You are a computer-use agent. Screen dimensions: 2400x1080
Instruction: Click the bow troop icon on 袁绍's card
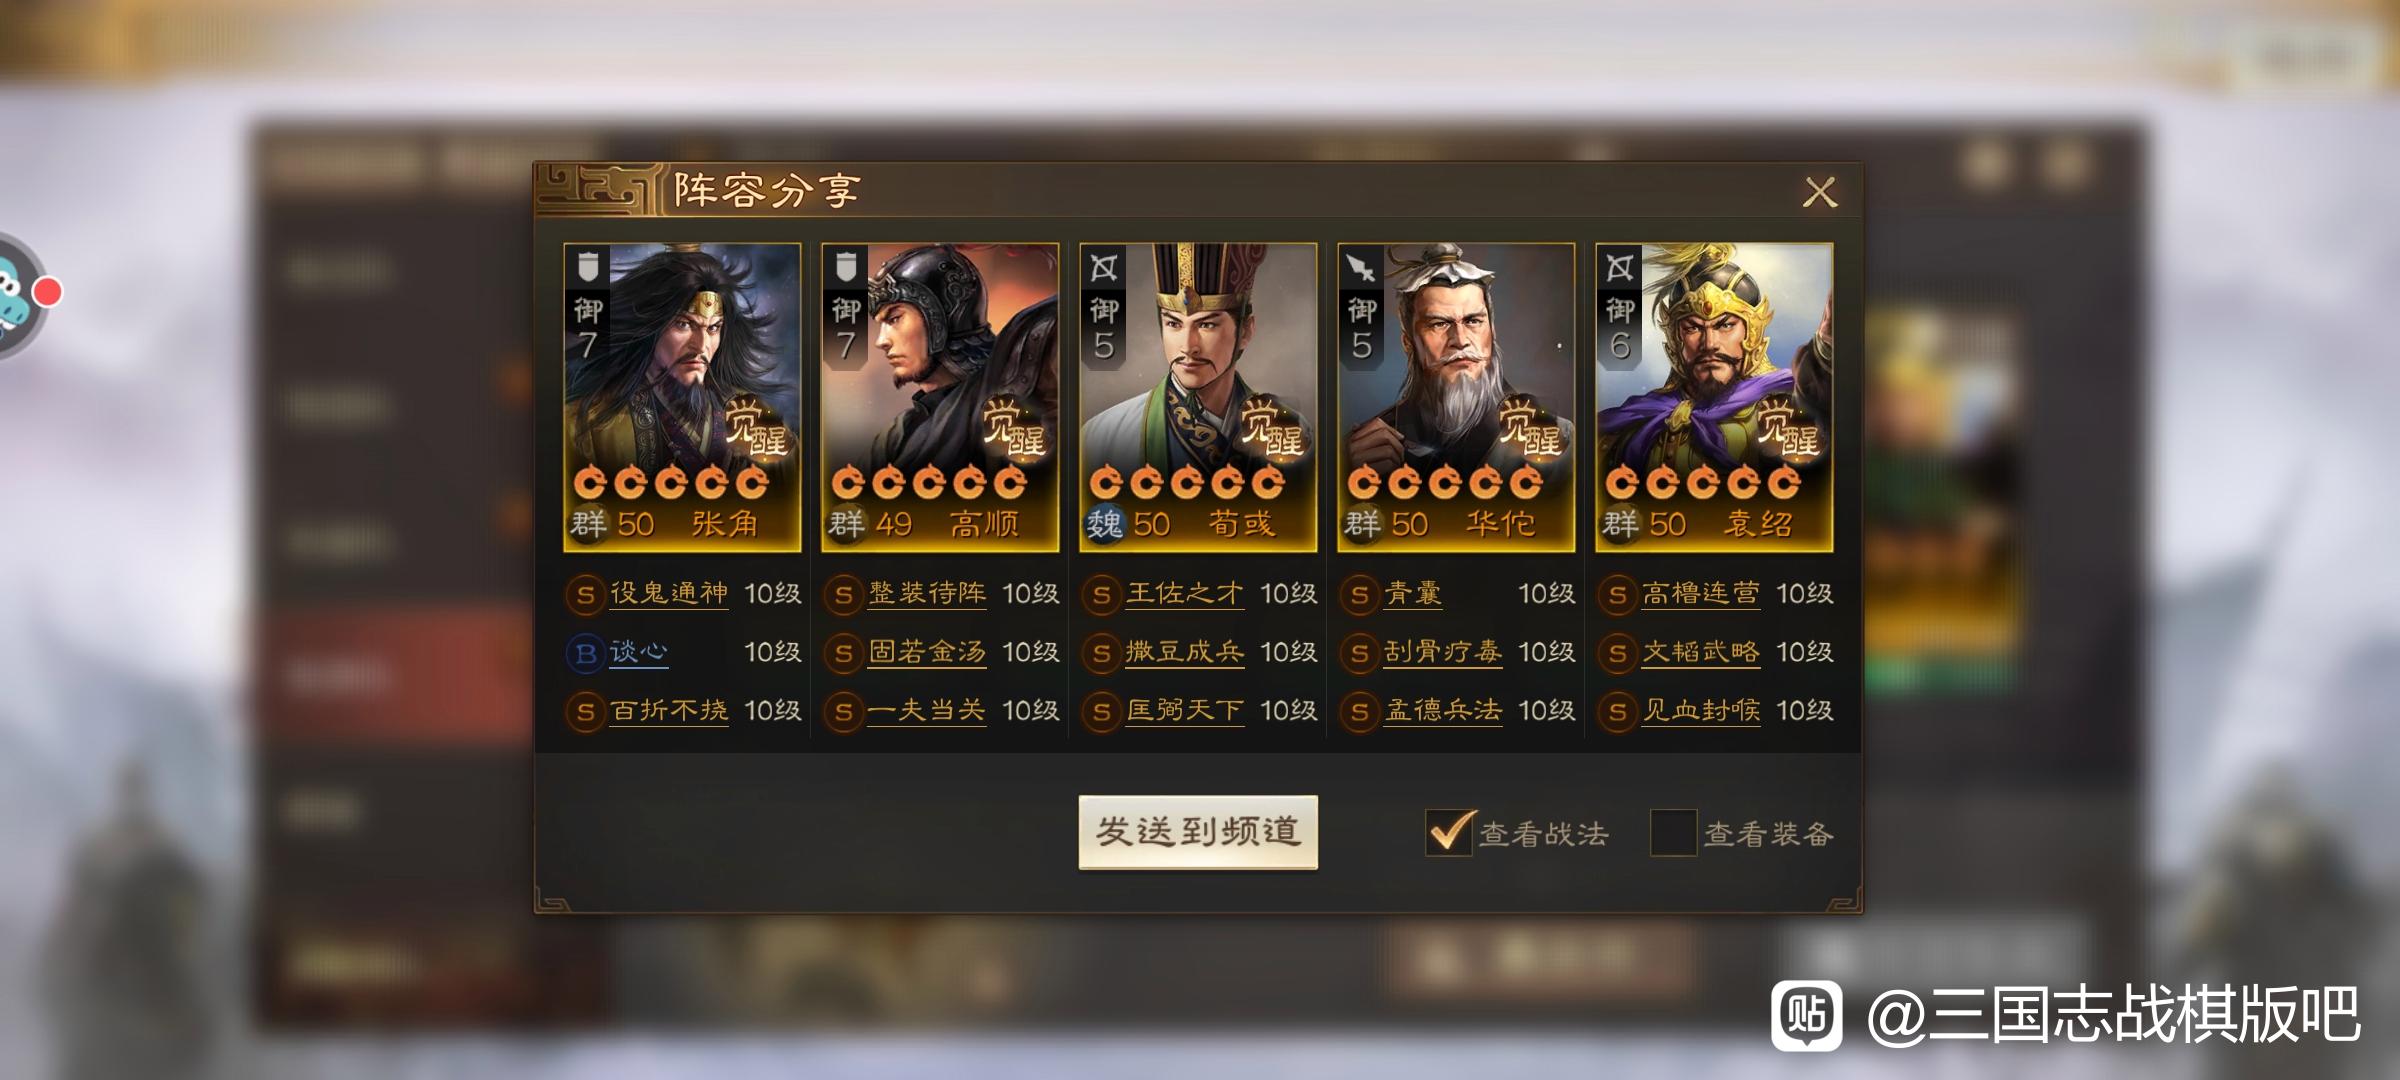1620,267
